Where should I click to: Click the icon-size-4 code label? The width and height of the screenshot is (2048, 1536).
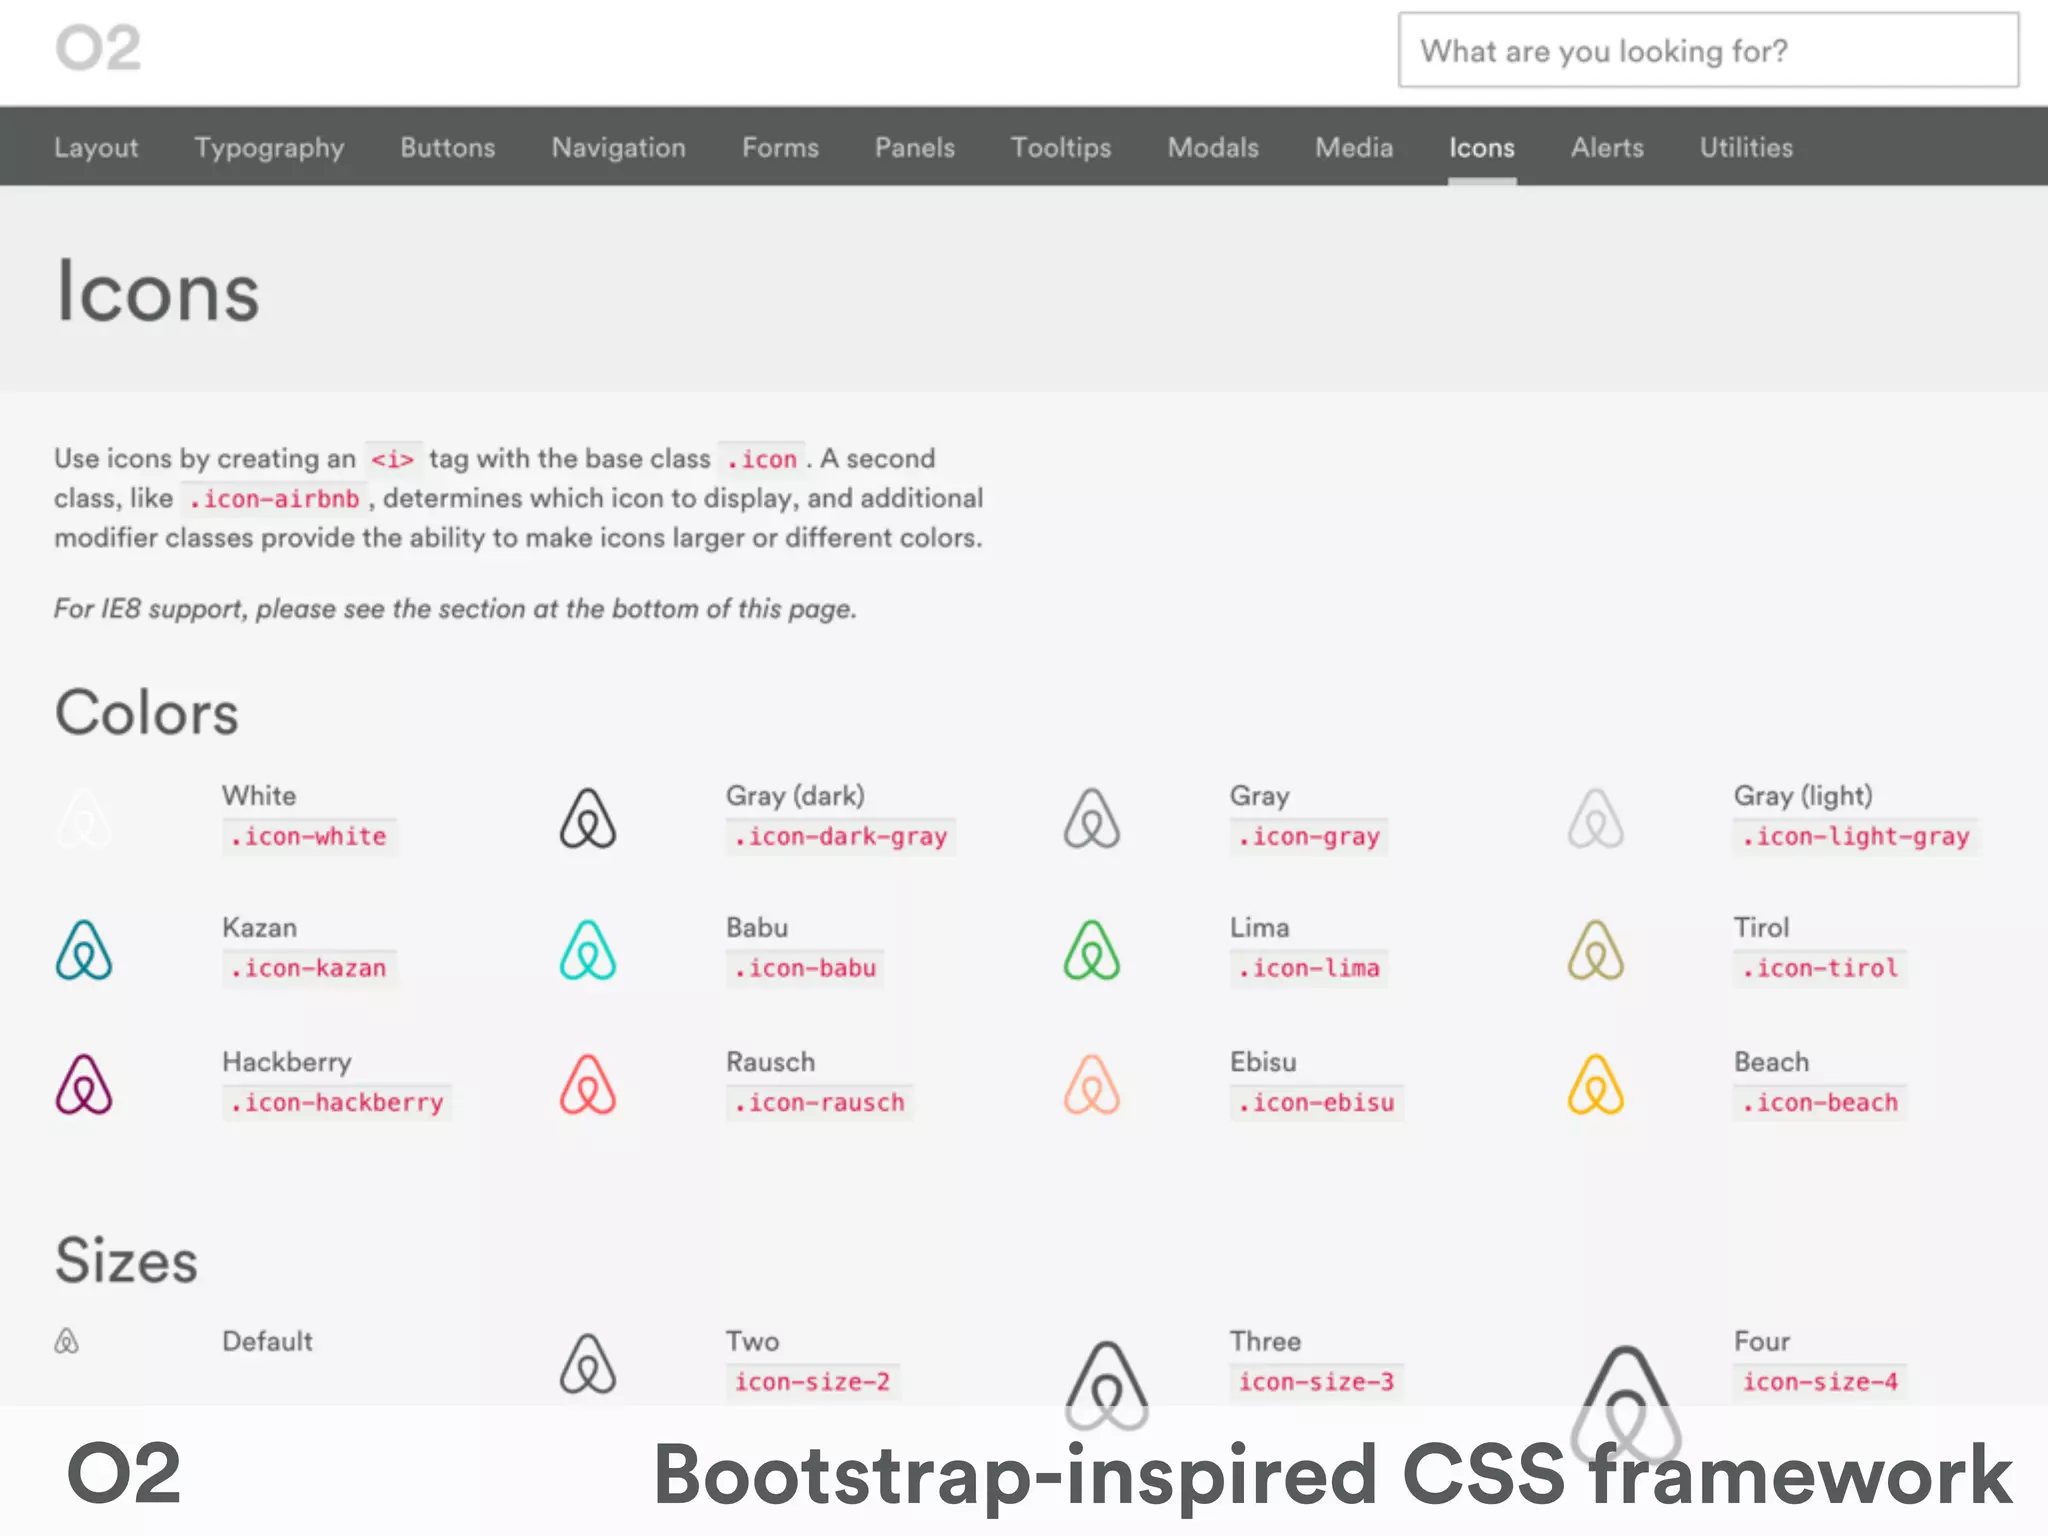click(1820, 1382)
